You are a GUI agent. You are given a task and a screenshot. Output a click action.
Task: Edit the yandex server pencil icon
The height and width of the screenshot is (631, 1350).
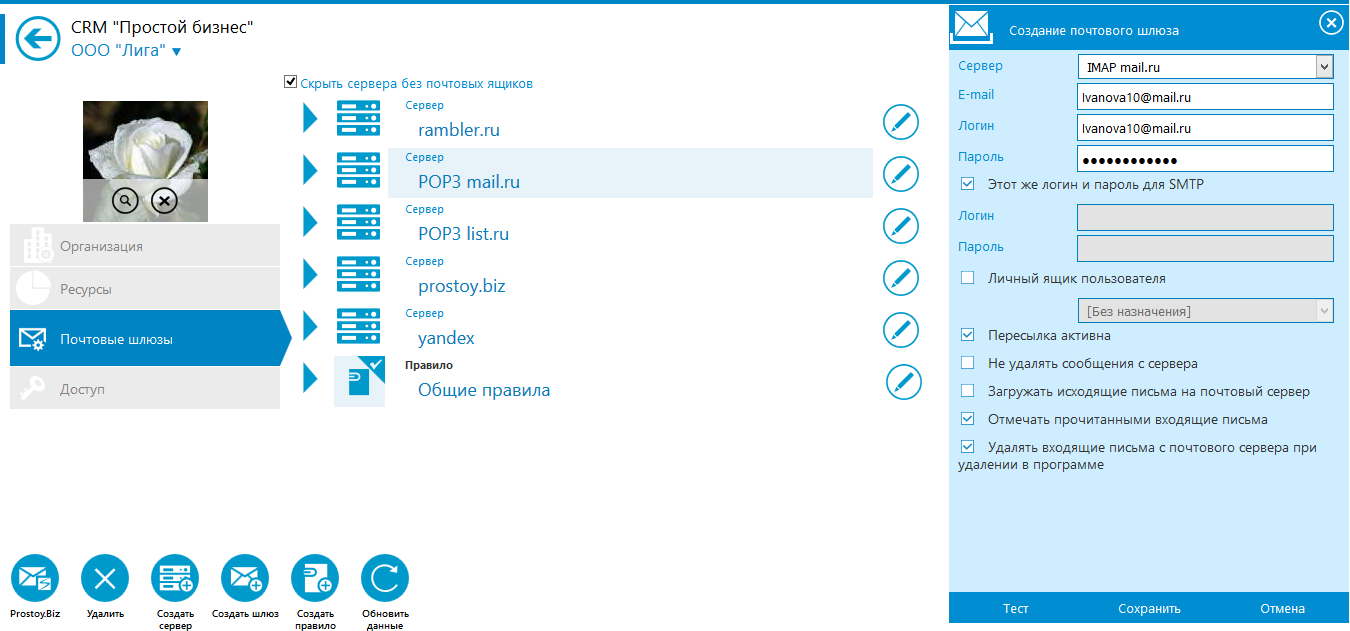(x=901, y=330)
